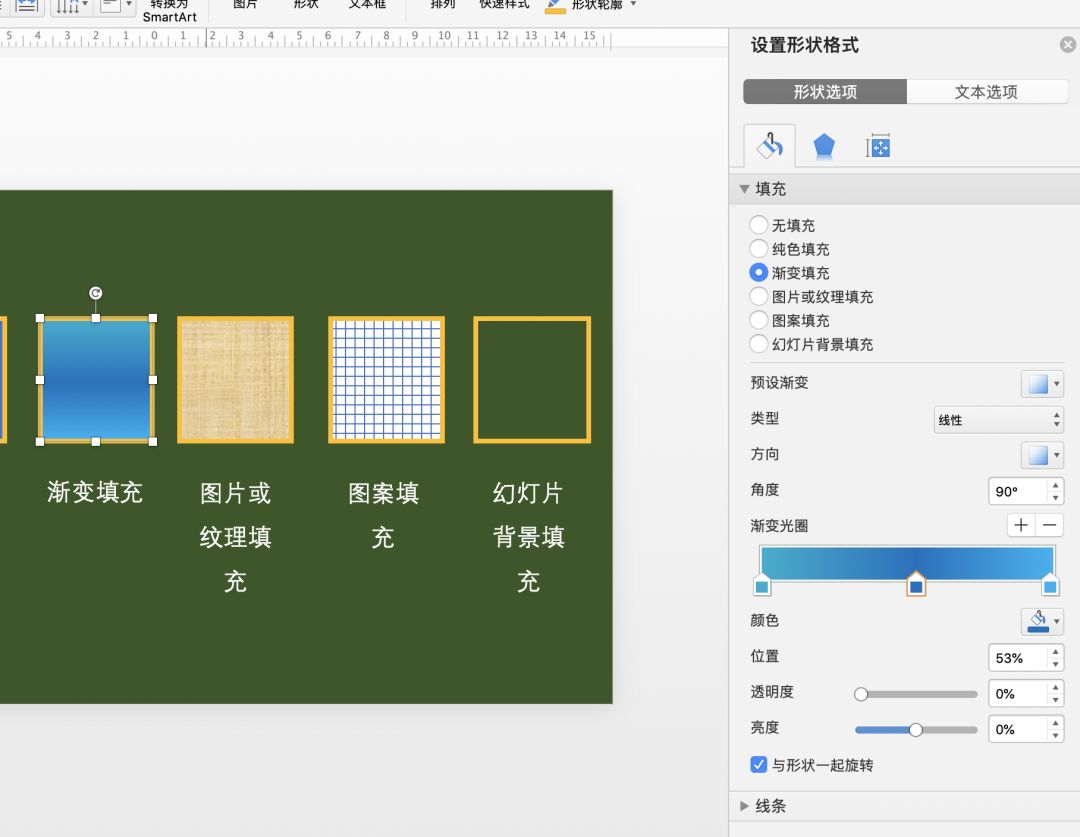Increase 角度 with the stepper

[x=1055, y=485]
